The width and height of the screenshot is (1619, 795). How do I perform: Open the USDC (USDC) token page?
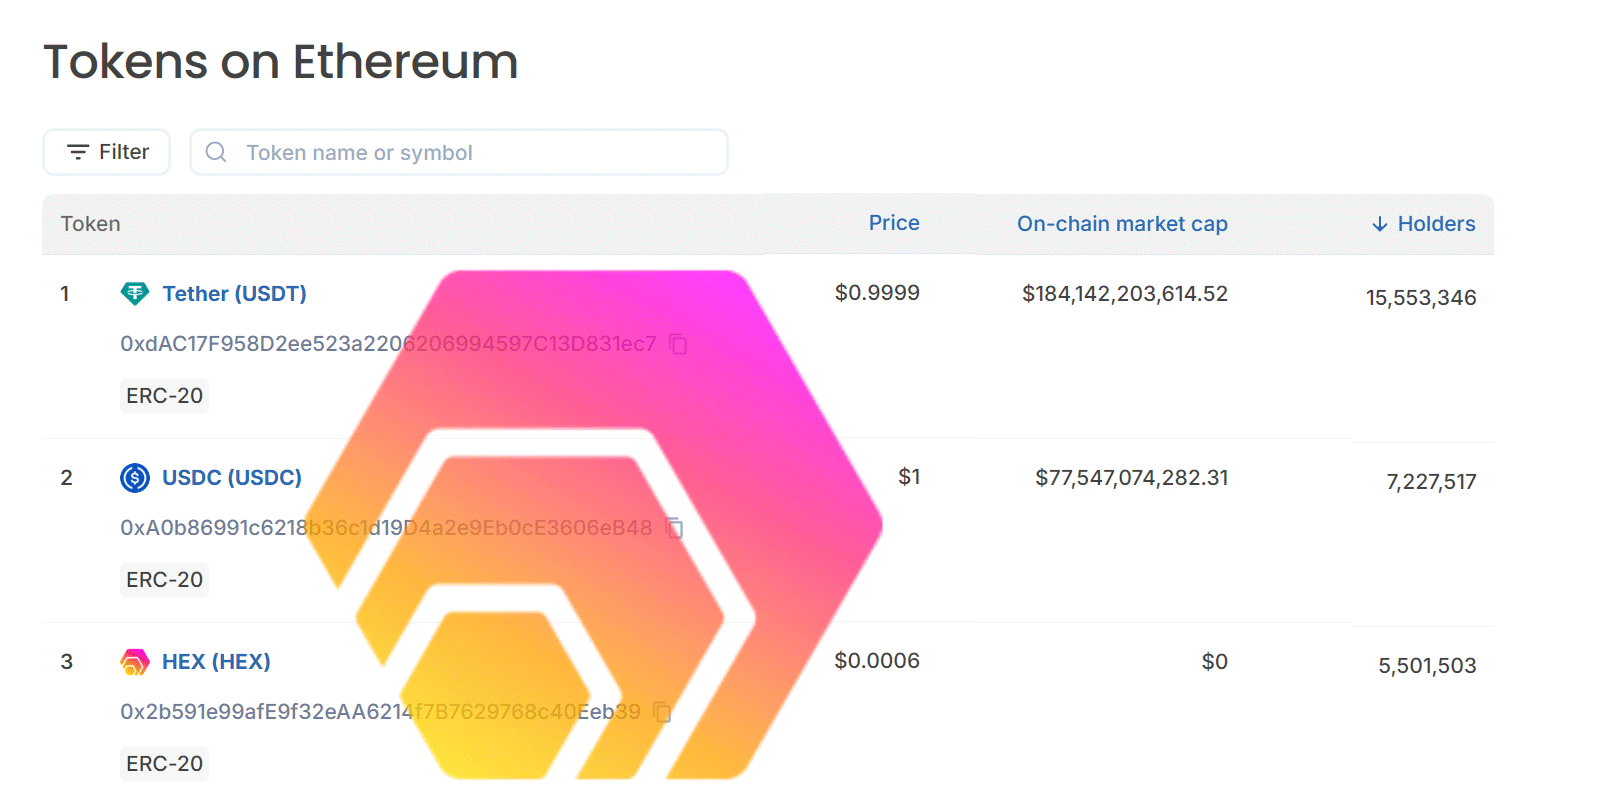[x=231, y=478]
